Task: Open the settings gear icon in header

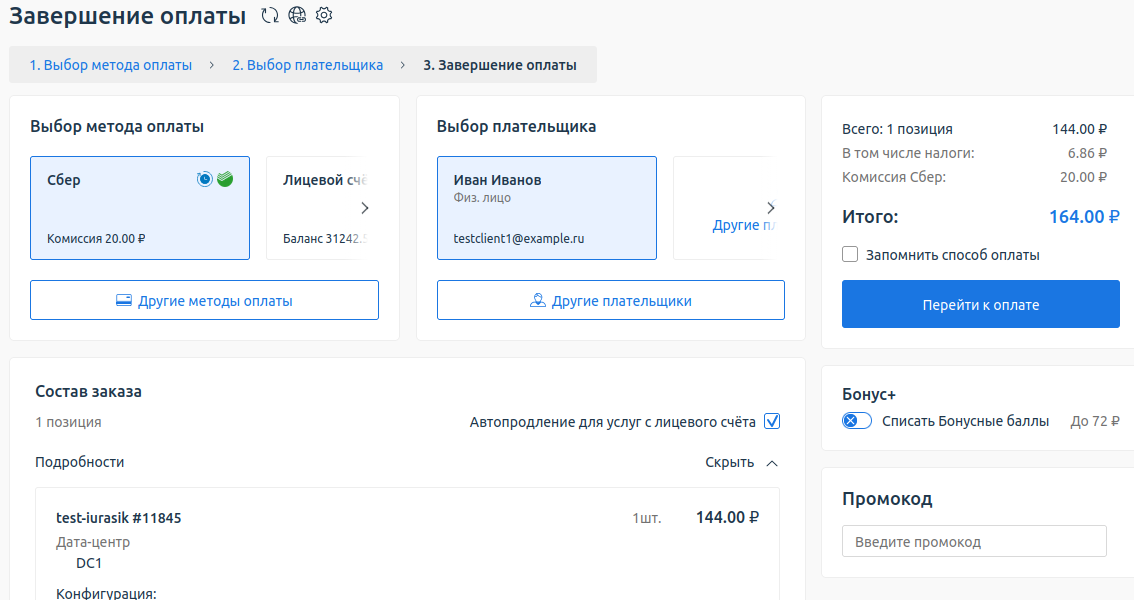Action: pyautogui.click(x=323, y=15)
